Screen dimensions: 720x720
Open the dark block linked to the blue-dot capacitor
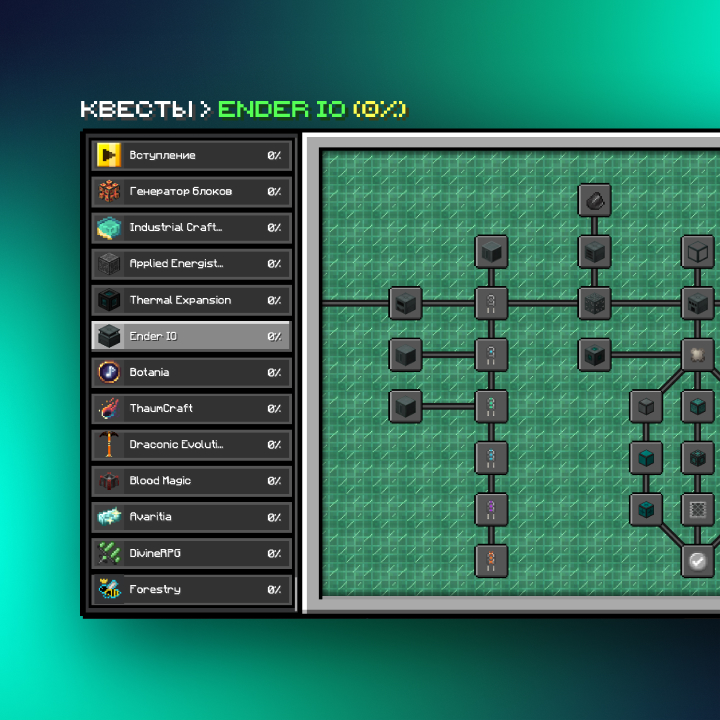tap(405, 354)
